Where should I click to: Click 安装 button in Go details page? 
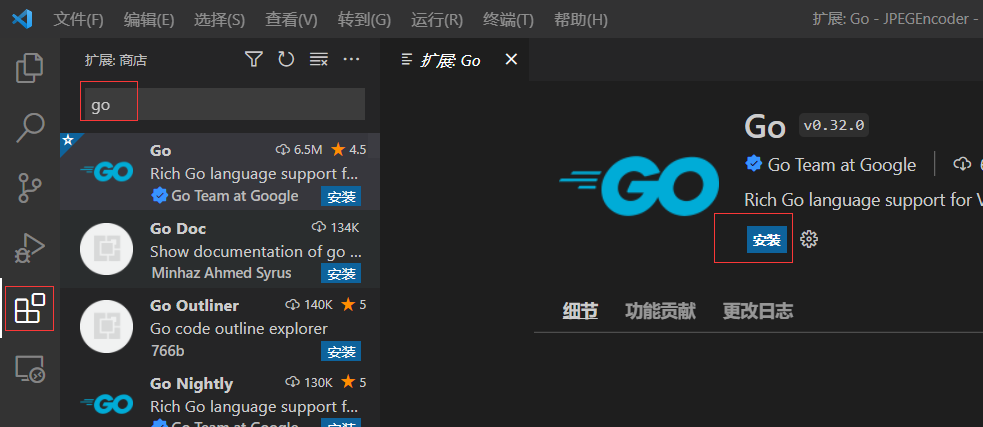pos(767,240)
